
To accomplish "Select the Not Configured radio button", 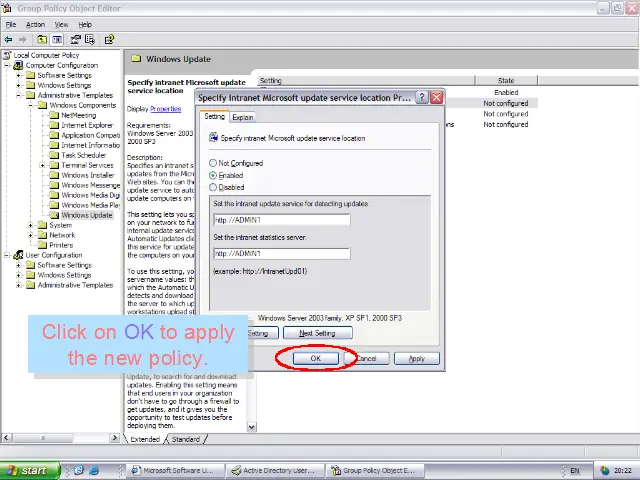I will pyautogui.click(x=213, y=163).
